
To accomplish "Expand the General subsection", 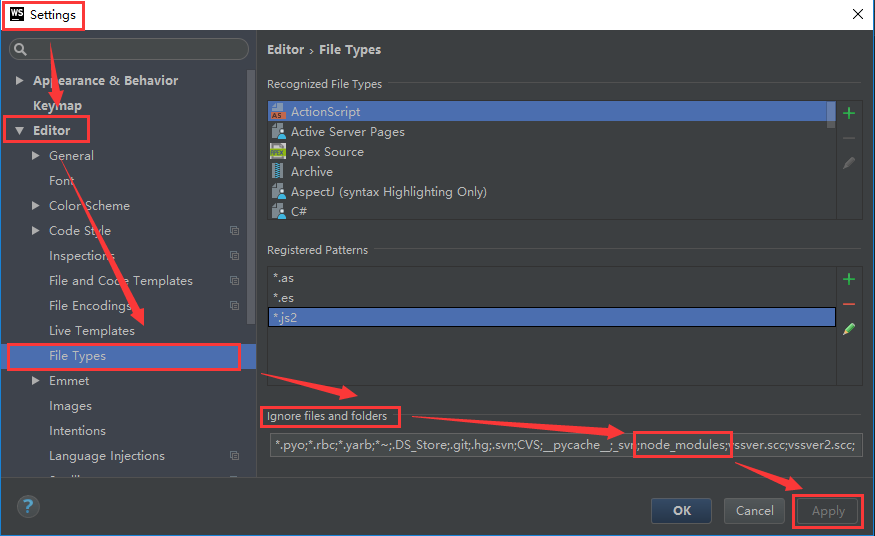I will click(36, 156).
